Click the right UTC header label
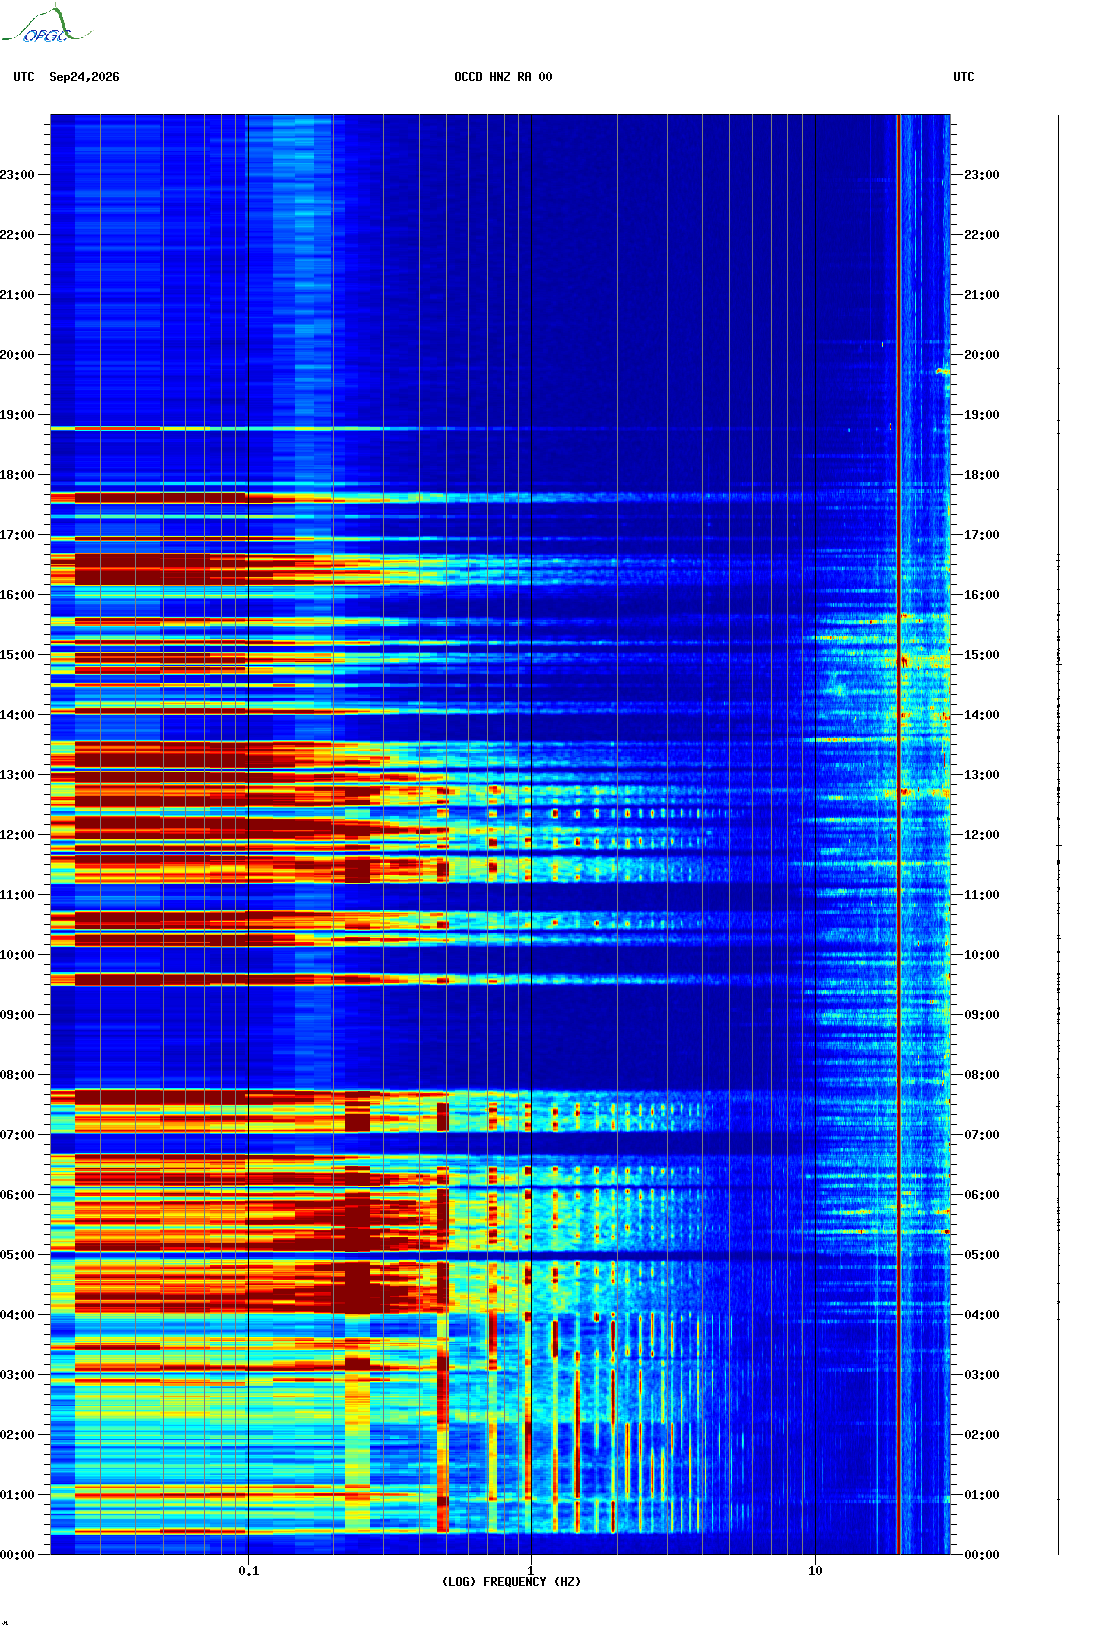1102x1634 pixels. click(x=963, y=77)
